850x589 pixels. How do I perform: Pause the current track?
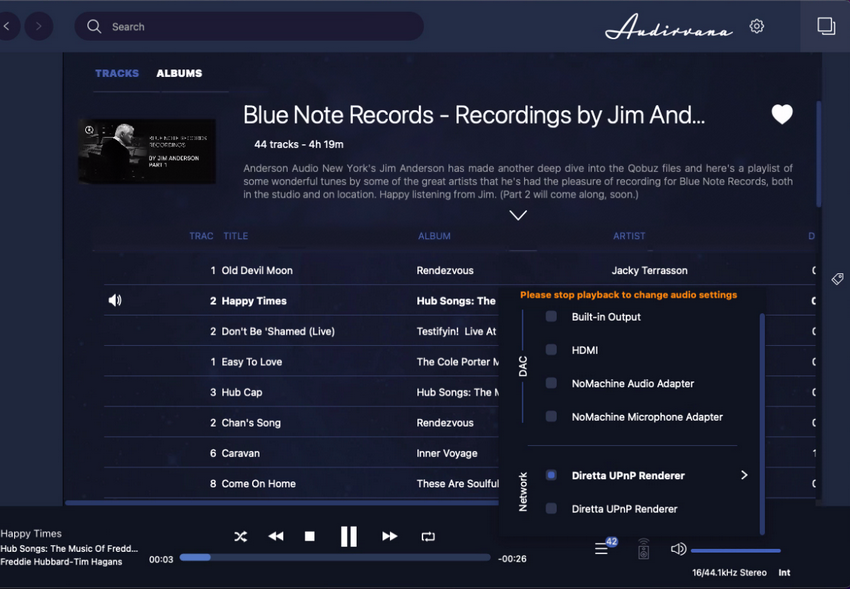point(349,536)
